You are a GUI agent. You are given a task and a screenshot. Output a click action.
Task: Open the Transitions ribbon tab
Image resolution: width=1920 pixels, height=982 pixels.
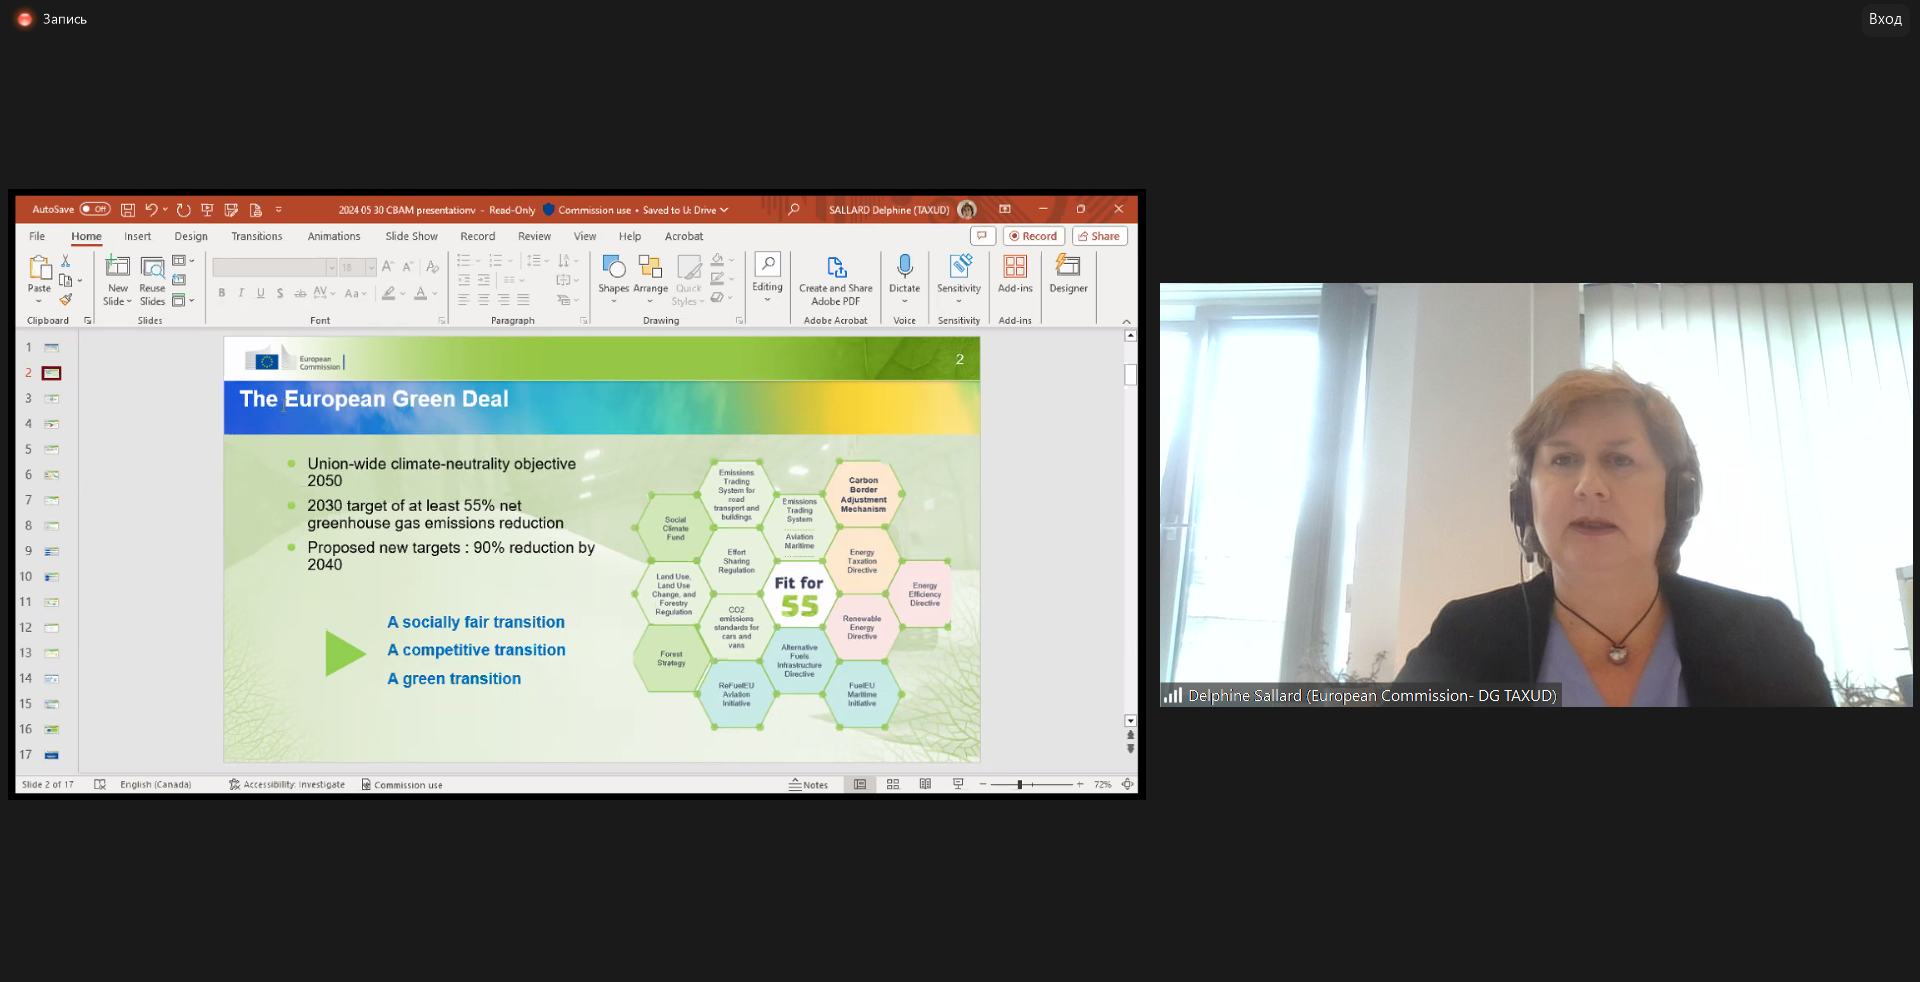tap(257, 237)
